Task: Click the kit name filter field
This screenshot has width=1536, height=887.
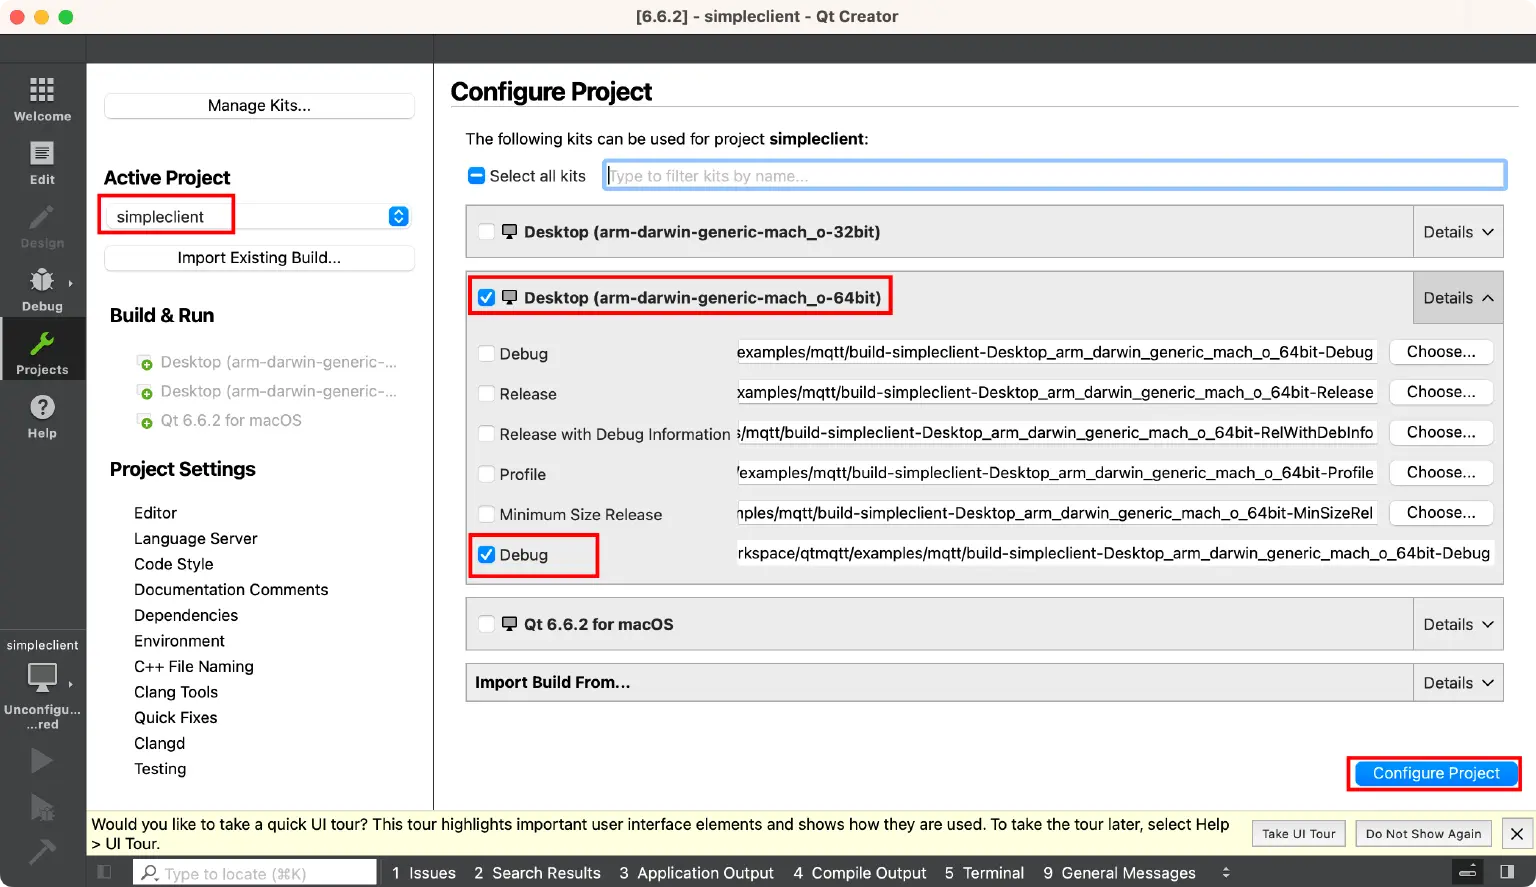Action: pos(1054,176)
